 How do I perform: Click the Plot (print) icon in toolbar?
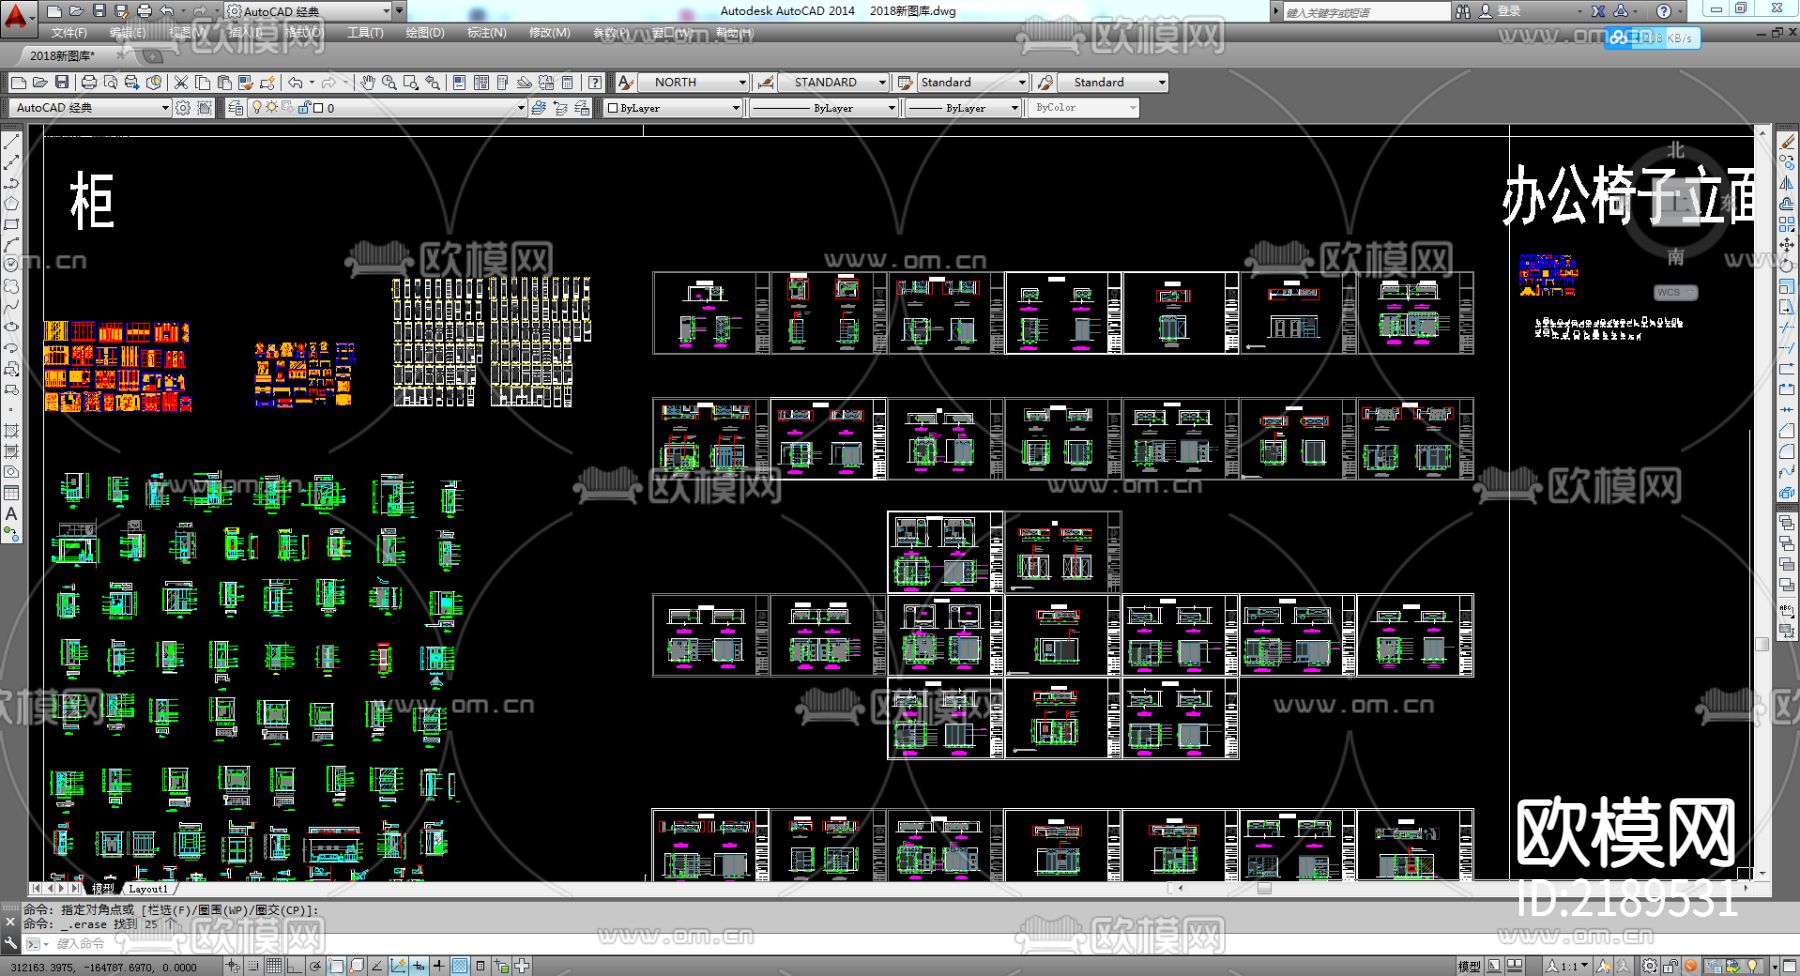click(x=89, y=82)
